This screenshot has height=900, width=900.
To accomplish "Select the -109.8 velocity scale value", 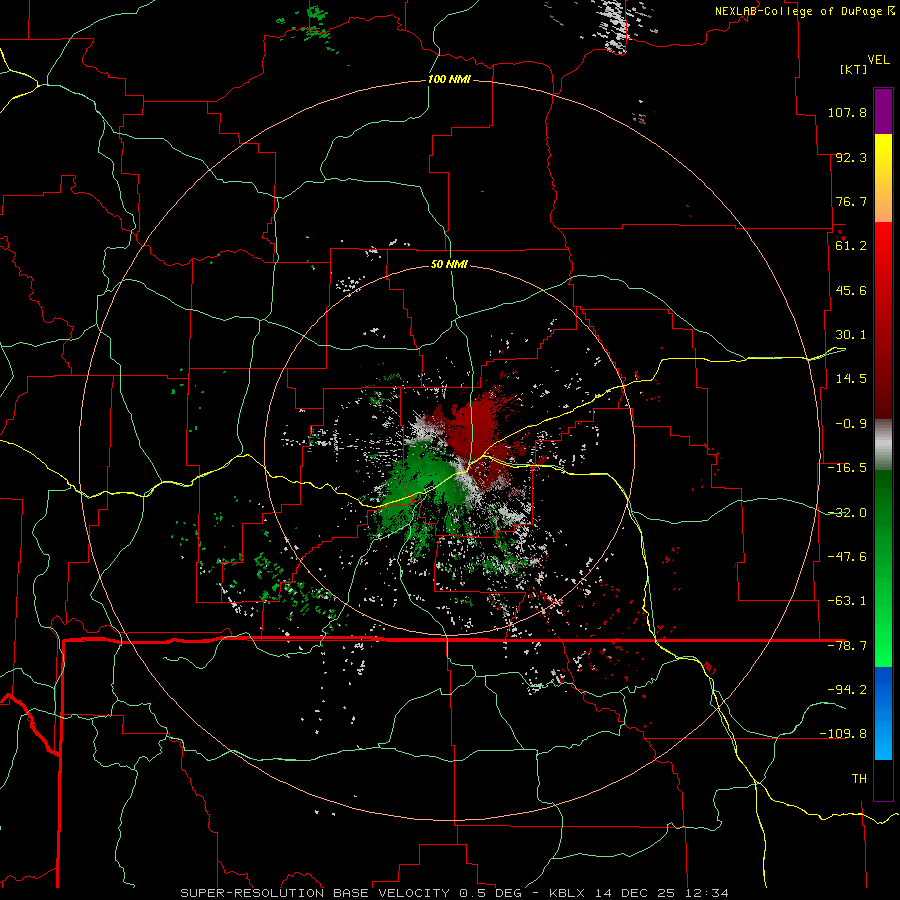I will 843,734.
